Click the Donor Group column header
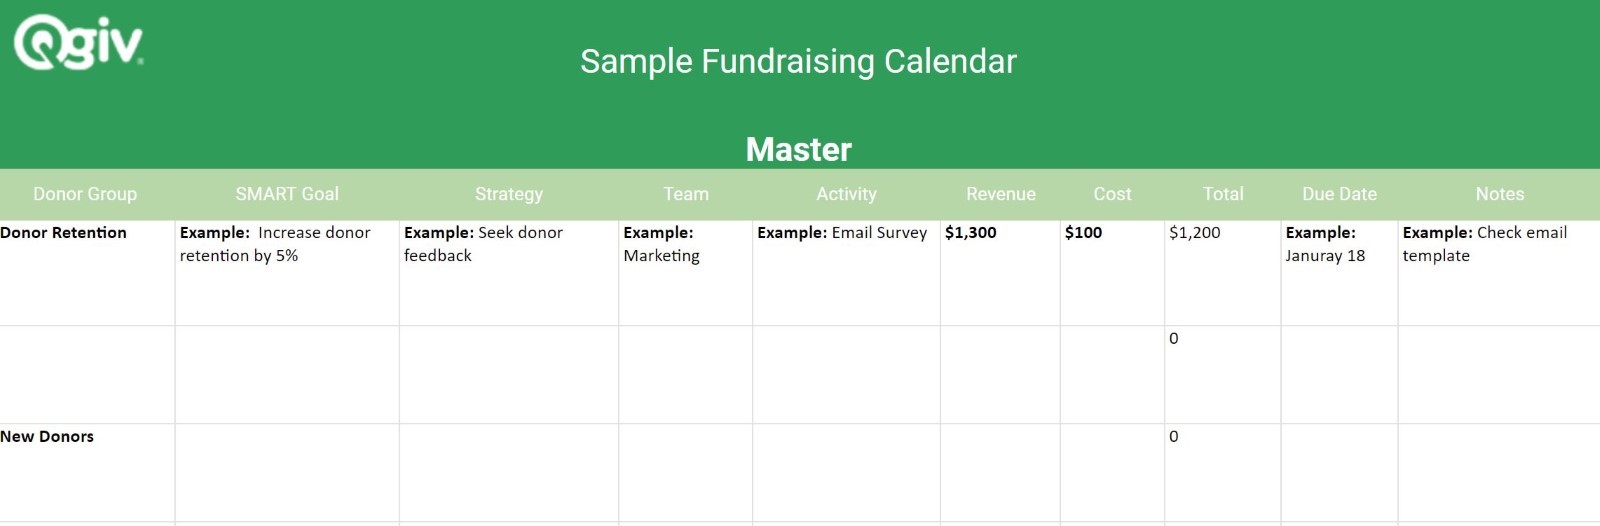This screenshot has height=526, width=1600. [85, 194]
